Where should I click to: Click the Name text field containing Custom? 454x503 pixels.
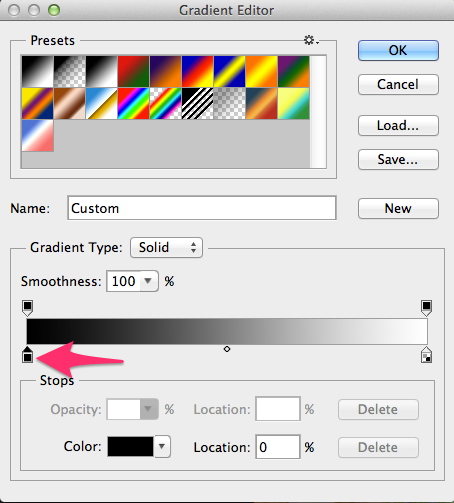click(x=202, y=208)
